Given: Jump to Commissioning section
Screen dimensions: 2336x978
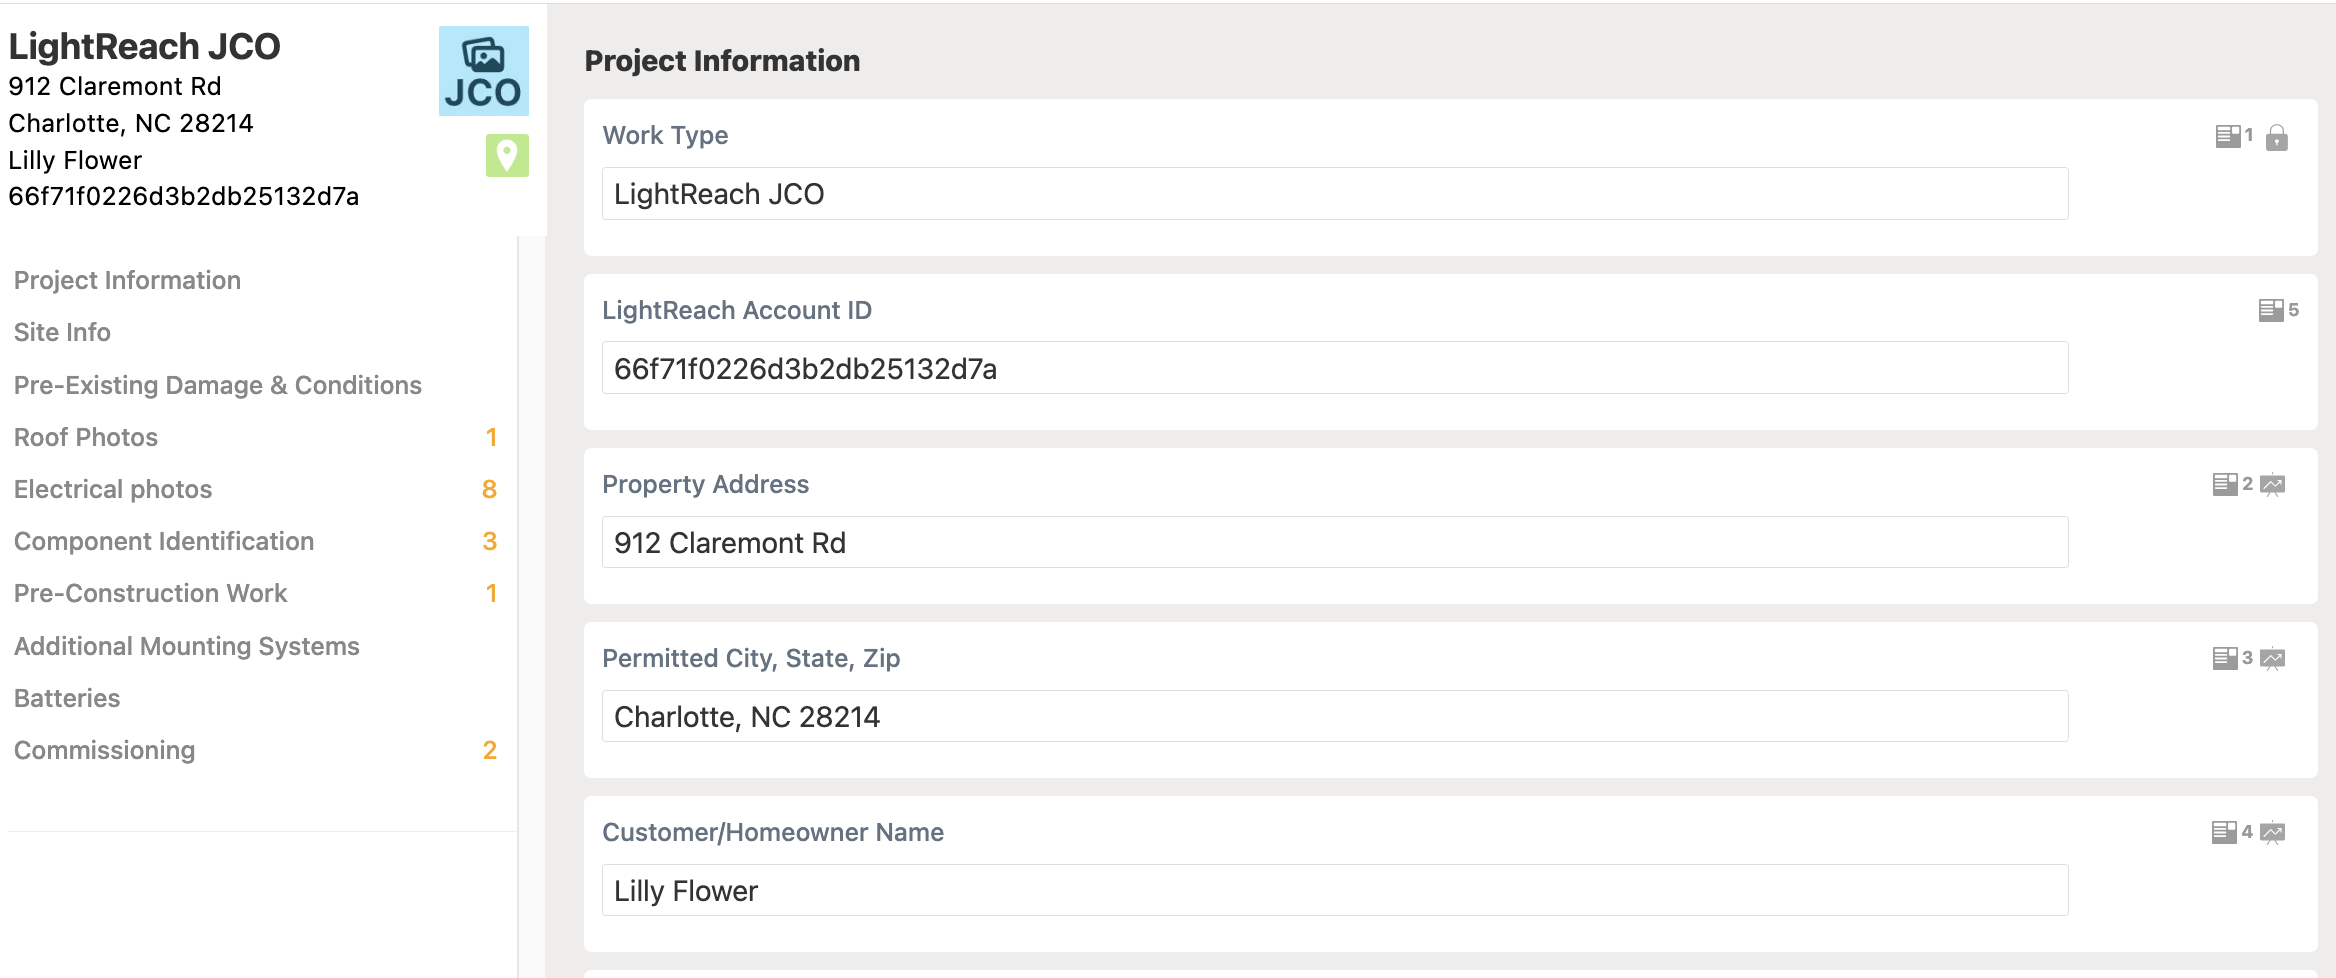Looking at the screenshot, I should tap(104, 750).
